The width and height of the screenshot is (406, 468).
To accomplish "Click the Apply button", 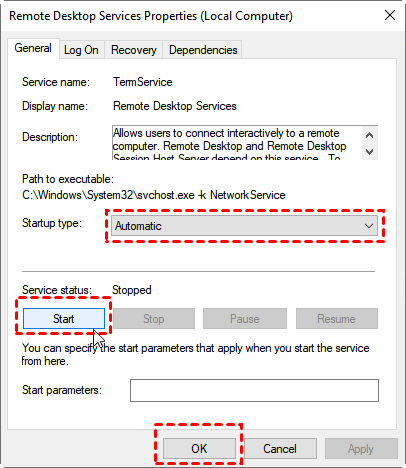I will [x=361, y=449].
